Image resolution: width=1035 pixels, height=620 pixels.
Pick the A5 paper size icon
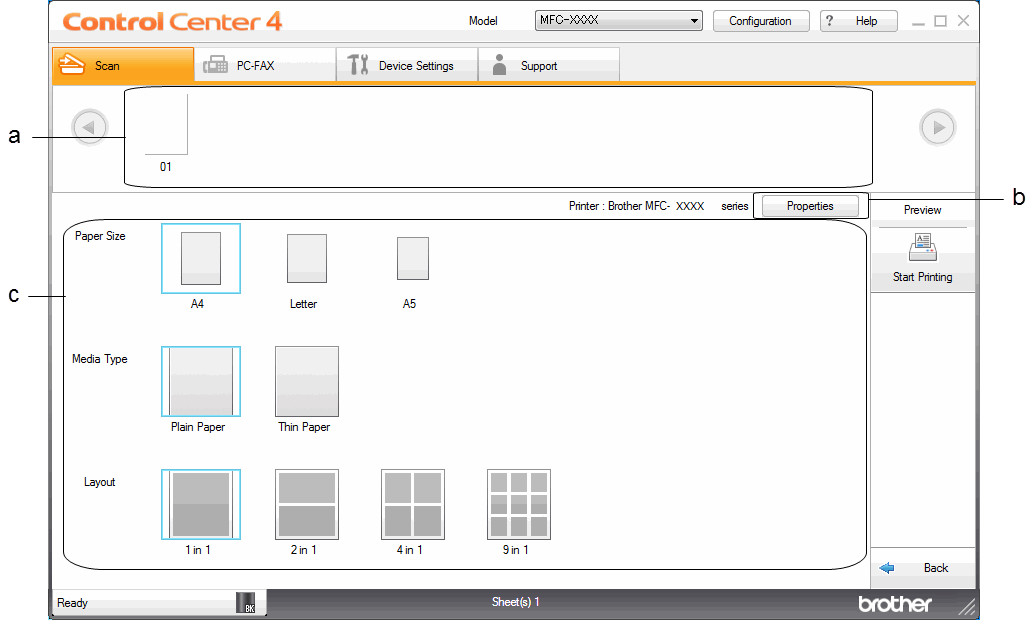pyautogui.click(x=413, y=258)
